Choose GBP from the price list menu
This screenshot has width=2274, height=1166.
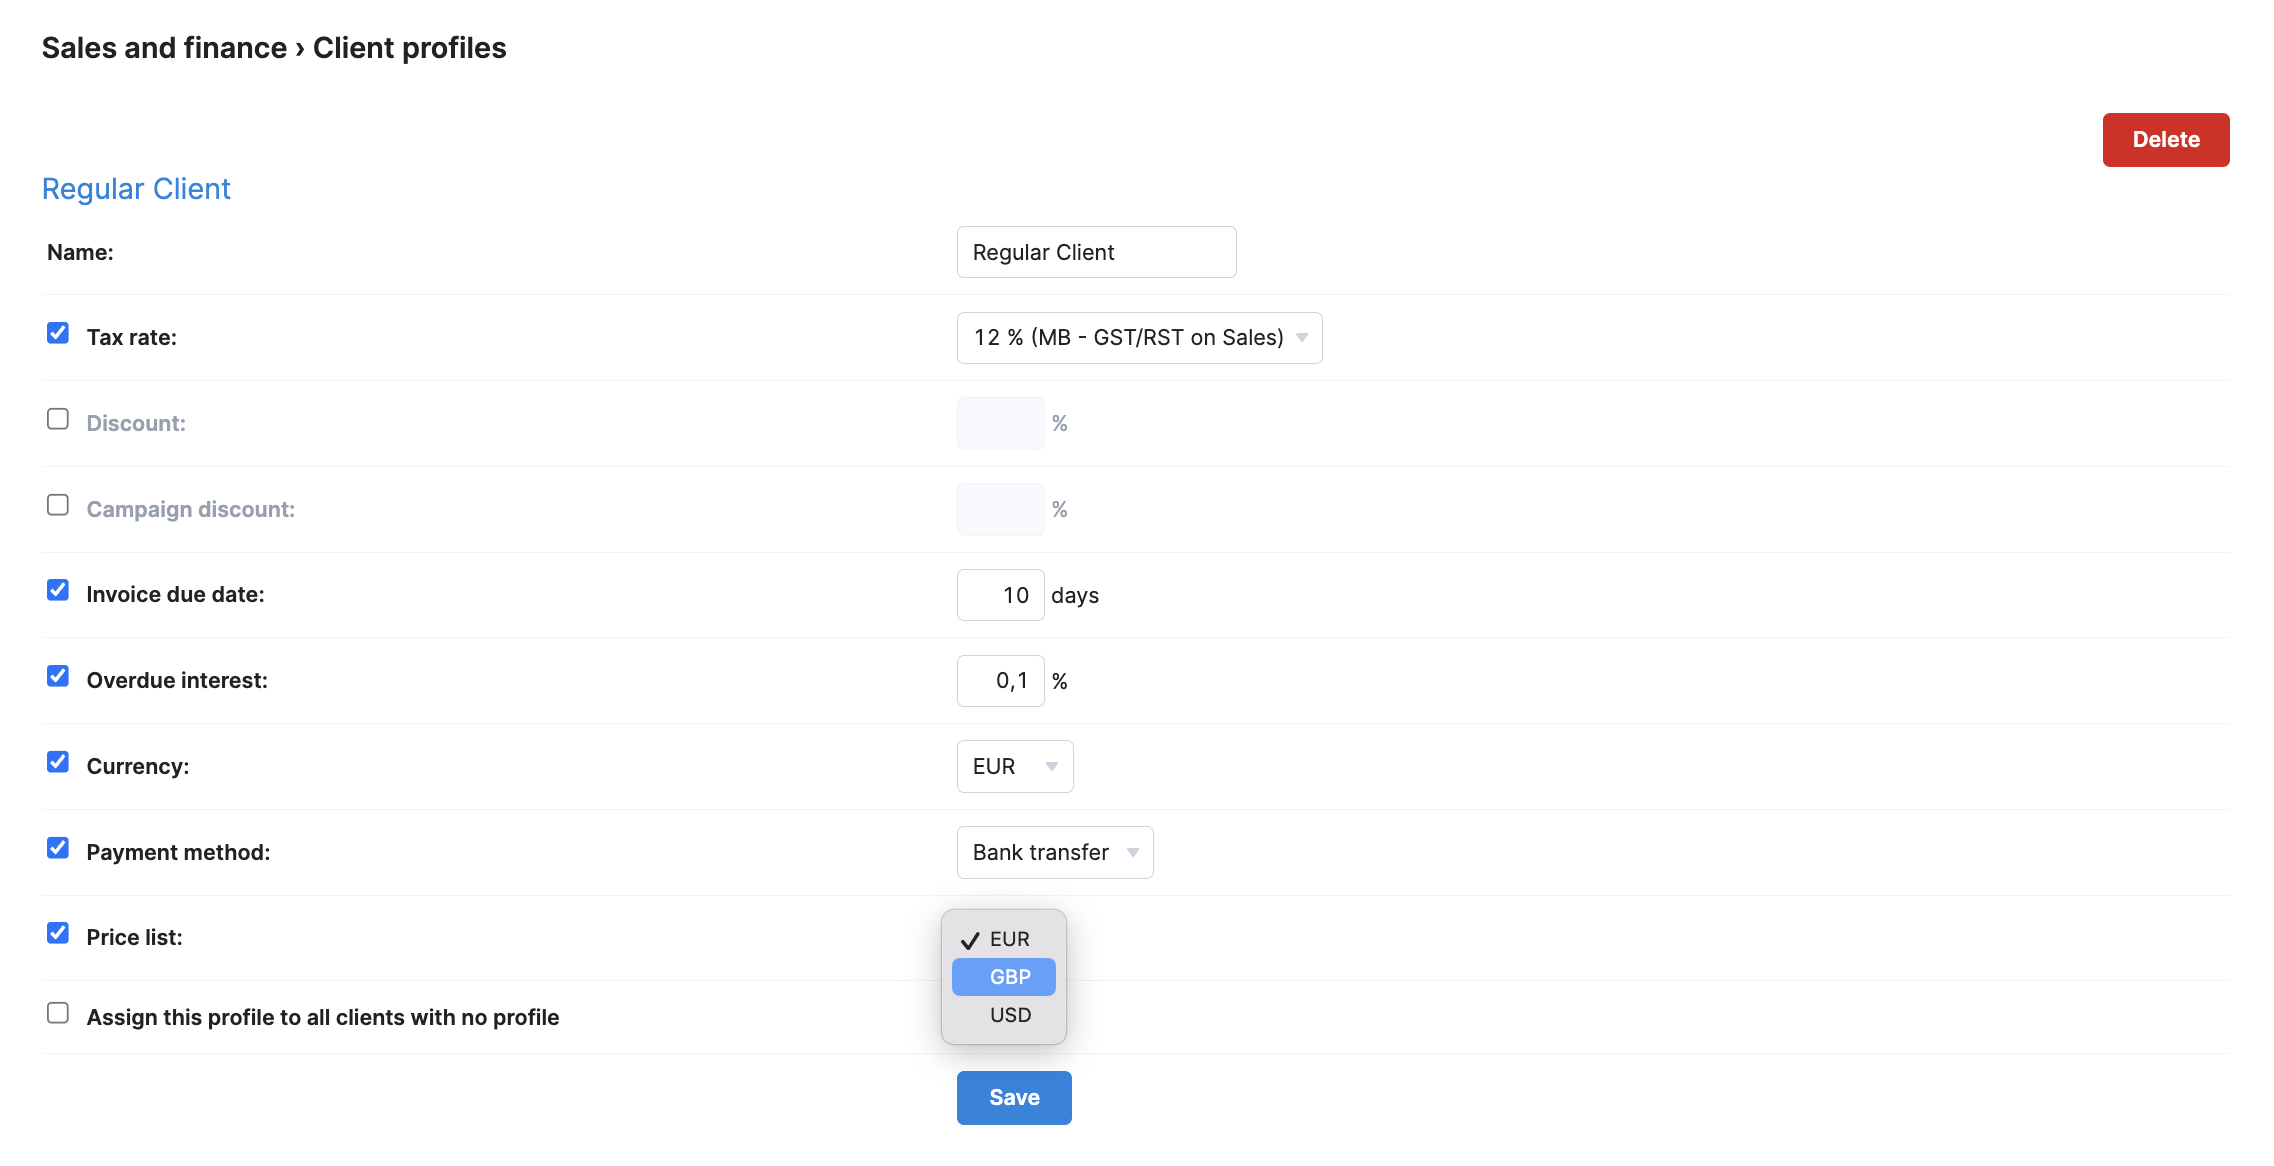click(x=1003, y=977)
